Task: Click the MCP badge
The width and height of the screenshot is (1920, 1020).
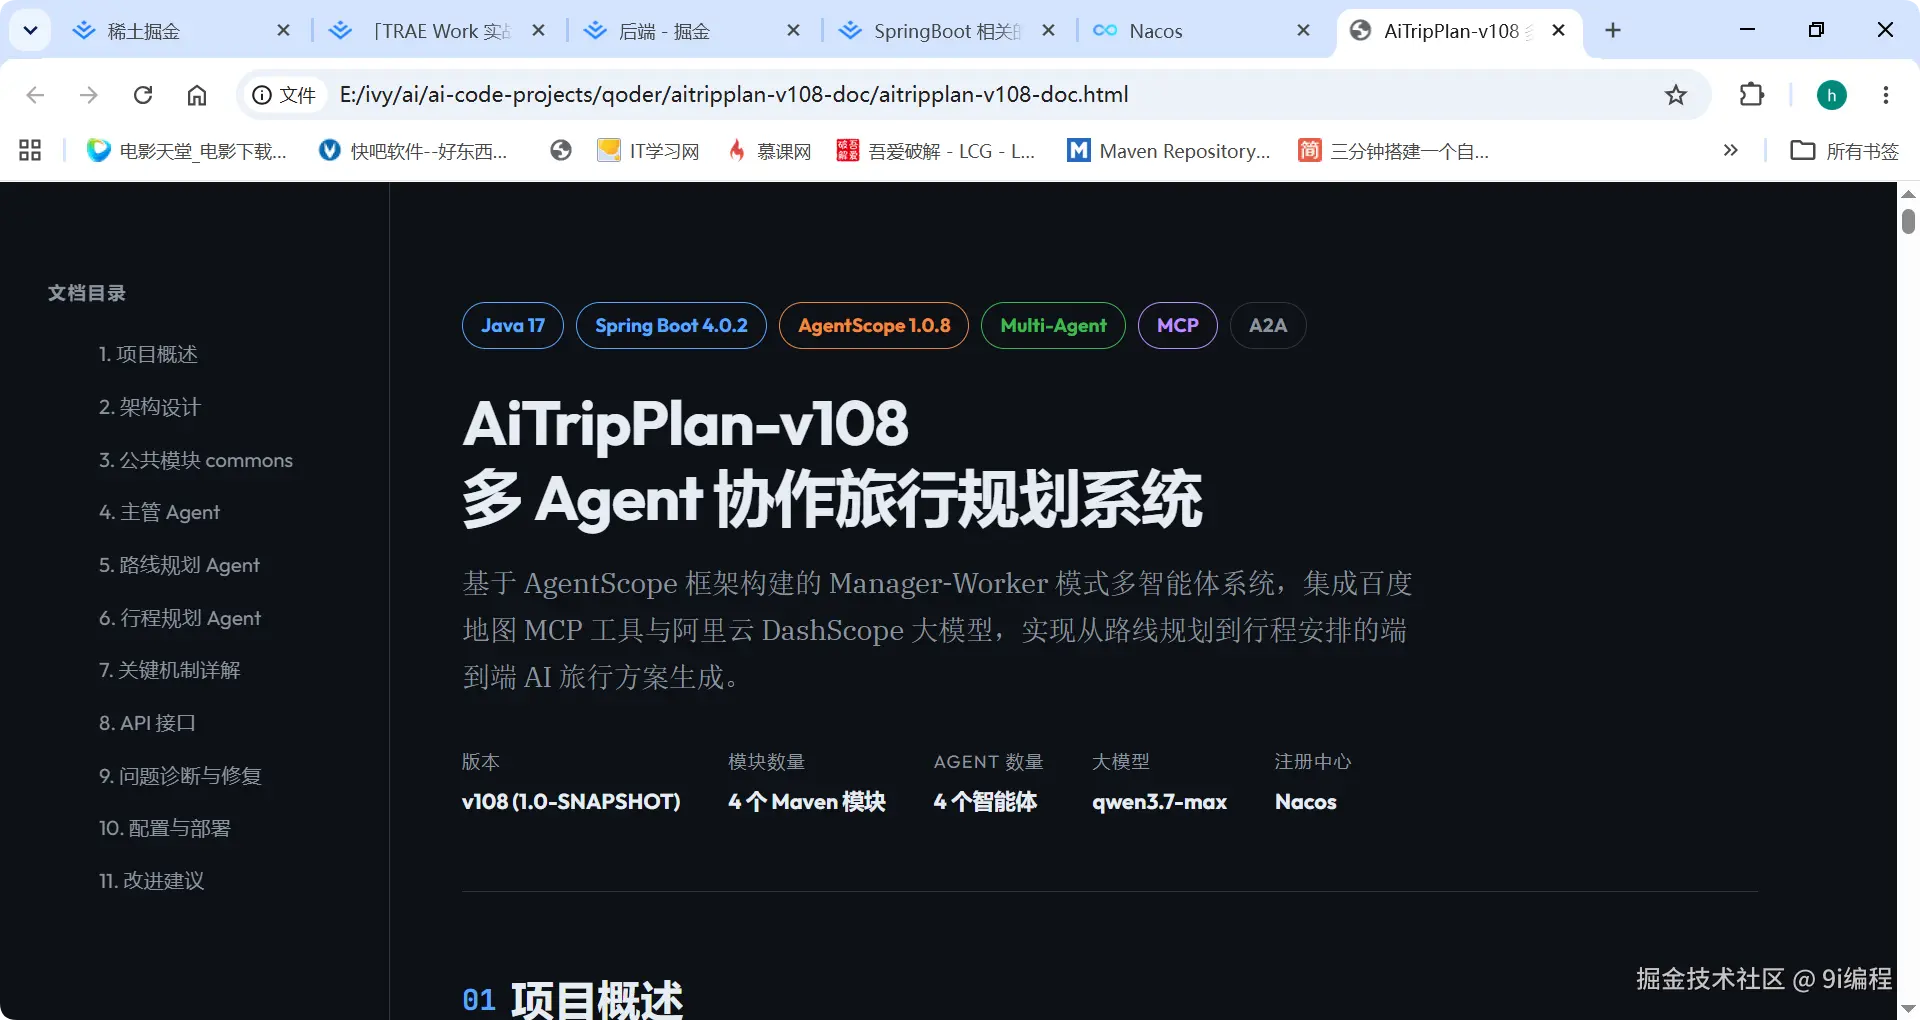Action: [x=1178, y=326]
